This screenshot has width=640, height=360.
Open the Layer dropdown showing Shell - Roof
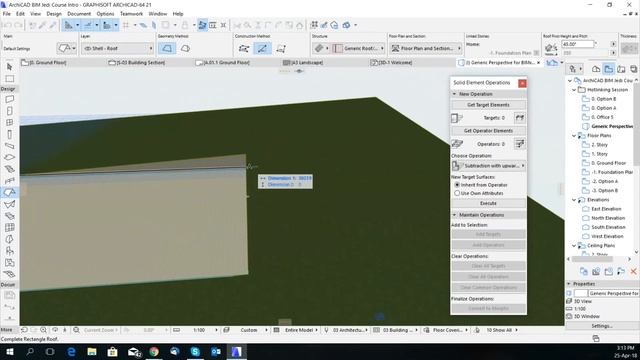(x=117, y=48)
